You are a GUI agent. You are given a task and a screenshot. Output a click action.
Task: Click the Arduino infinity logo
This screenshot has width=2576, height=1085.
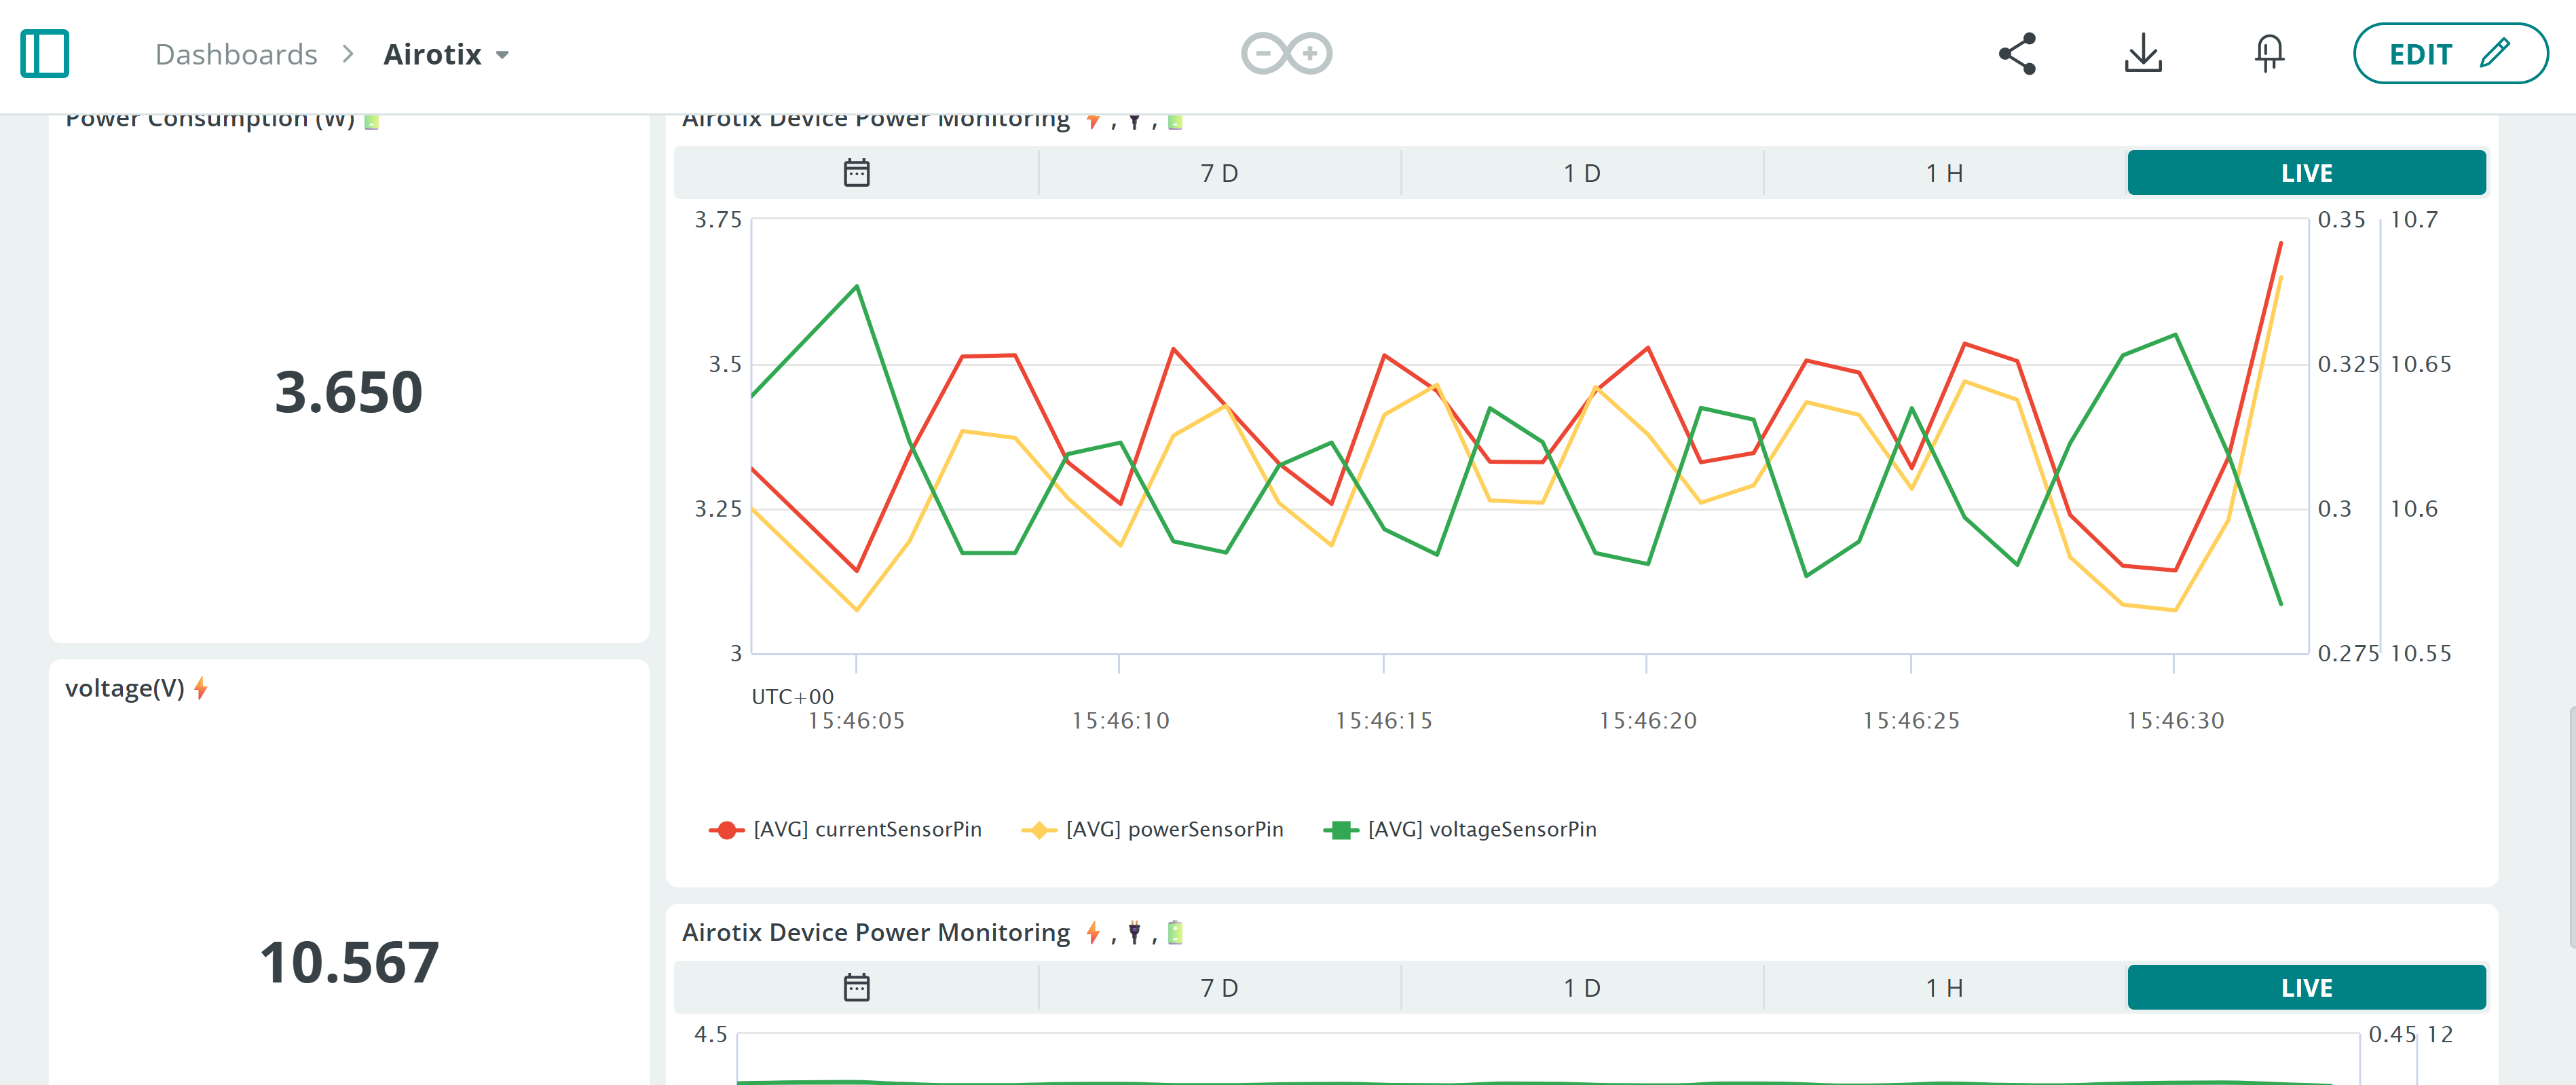click(1286, 54)
